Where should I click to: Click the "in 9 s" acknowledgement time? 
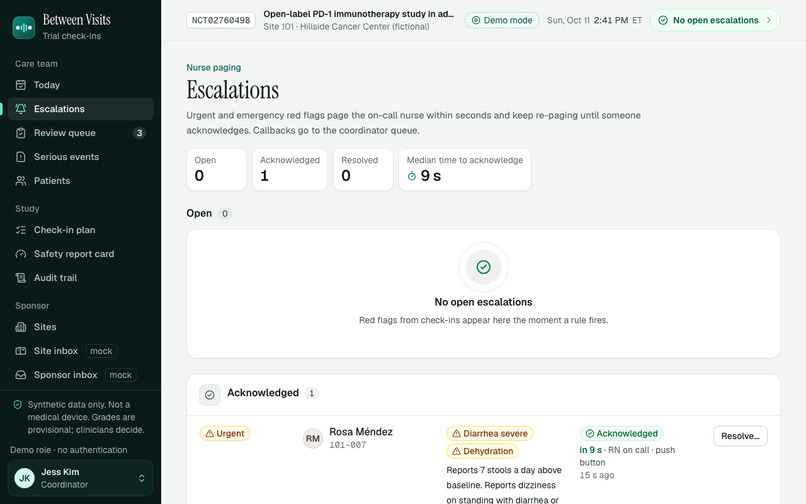[x=591, y=450]
